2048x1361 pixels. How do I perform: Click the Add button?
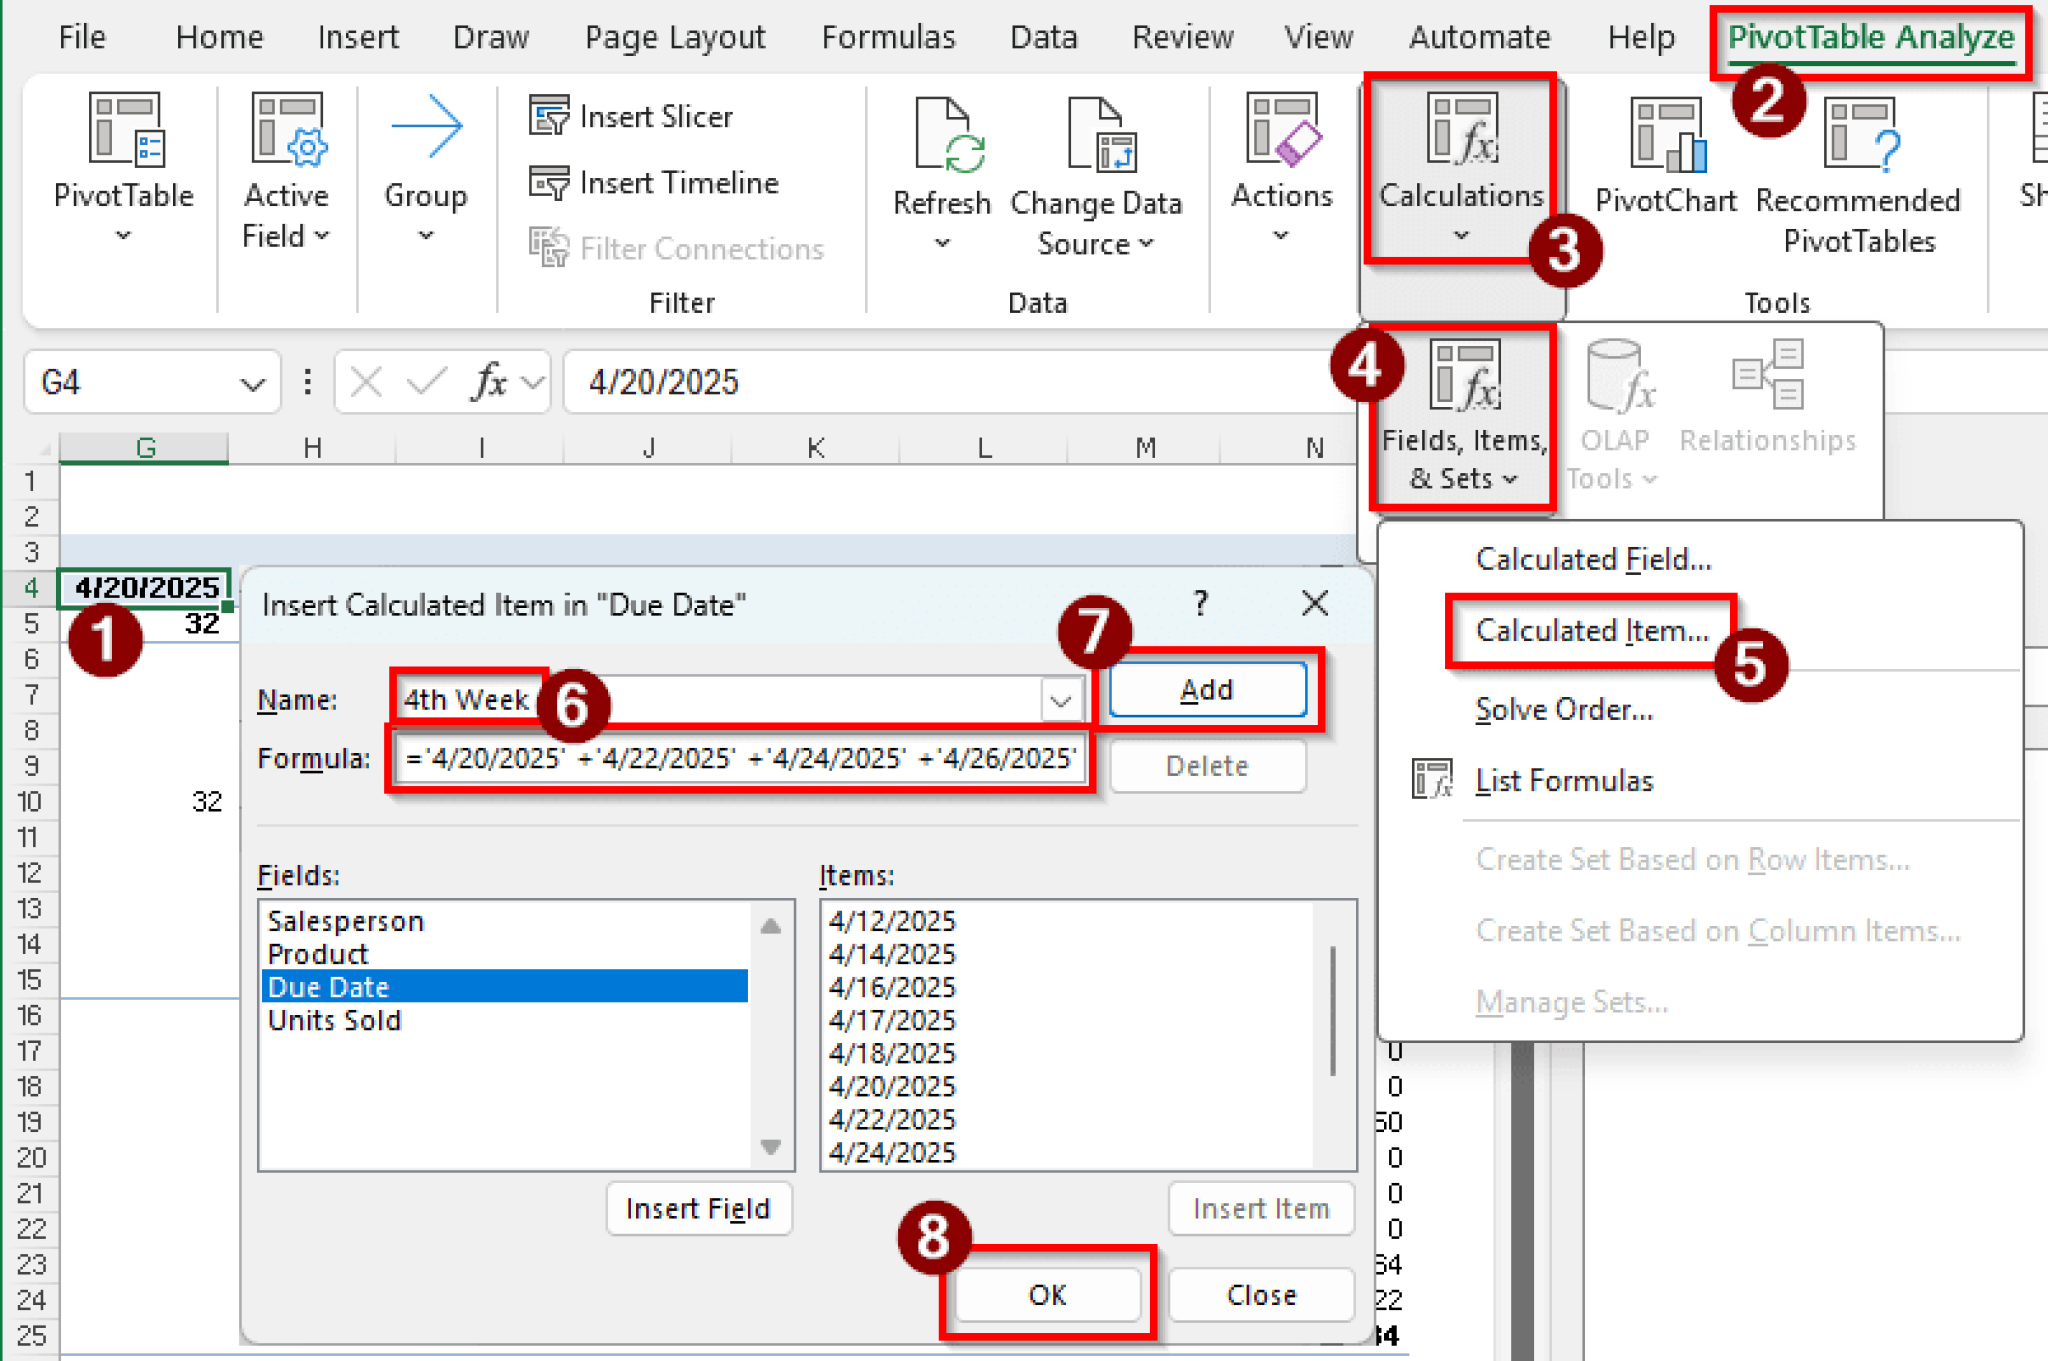(x=1206, y=689)
